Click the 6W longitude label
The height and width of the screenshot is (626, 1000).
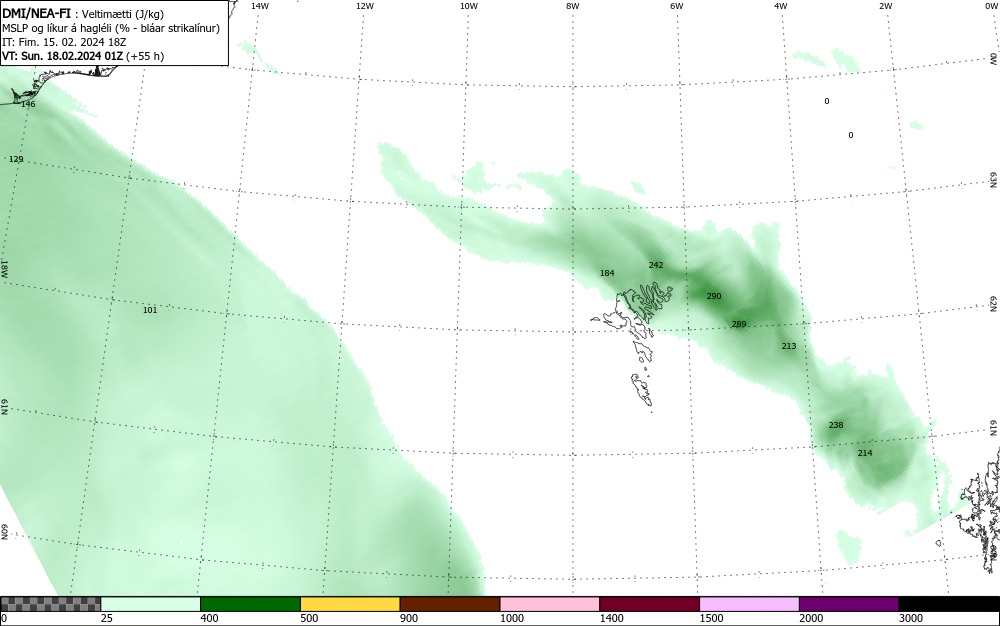[677, 6]
